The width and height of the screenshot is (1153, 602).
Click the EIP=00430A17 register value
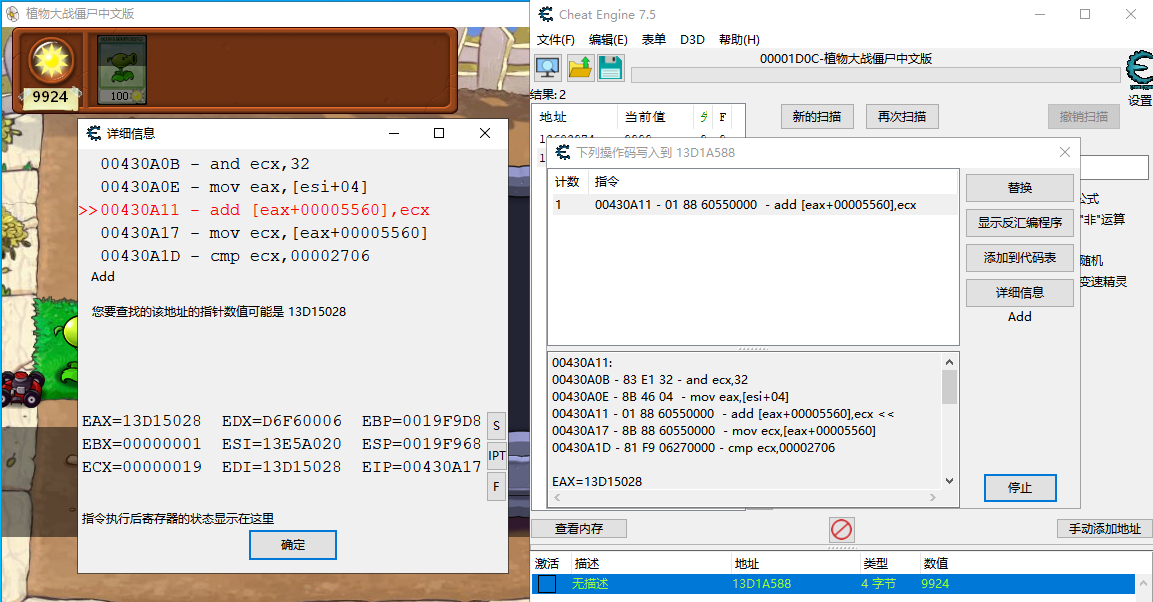point(421,467)
